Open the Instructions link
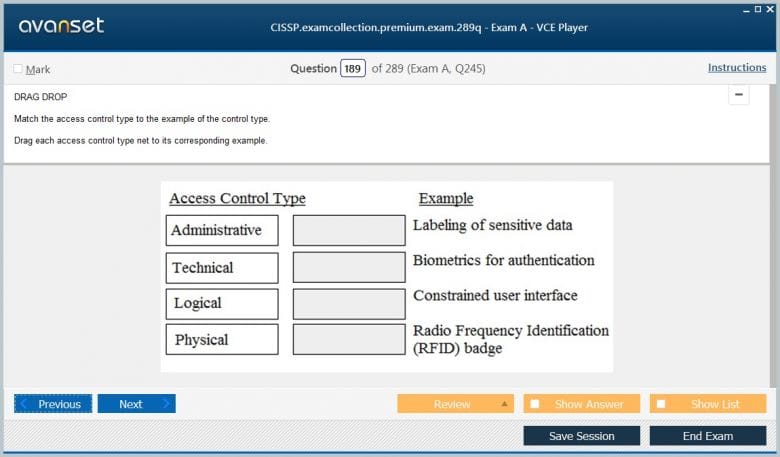 (x=737, y=68)
